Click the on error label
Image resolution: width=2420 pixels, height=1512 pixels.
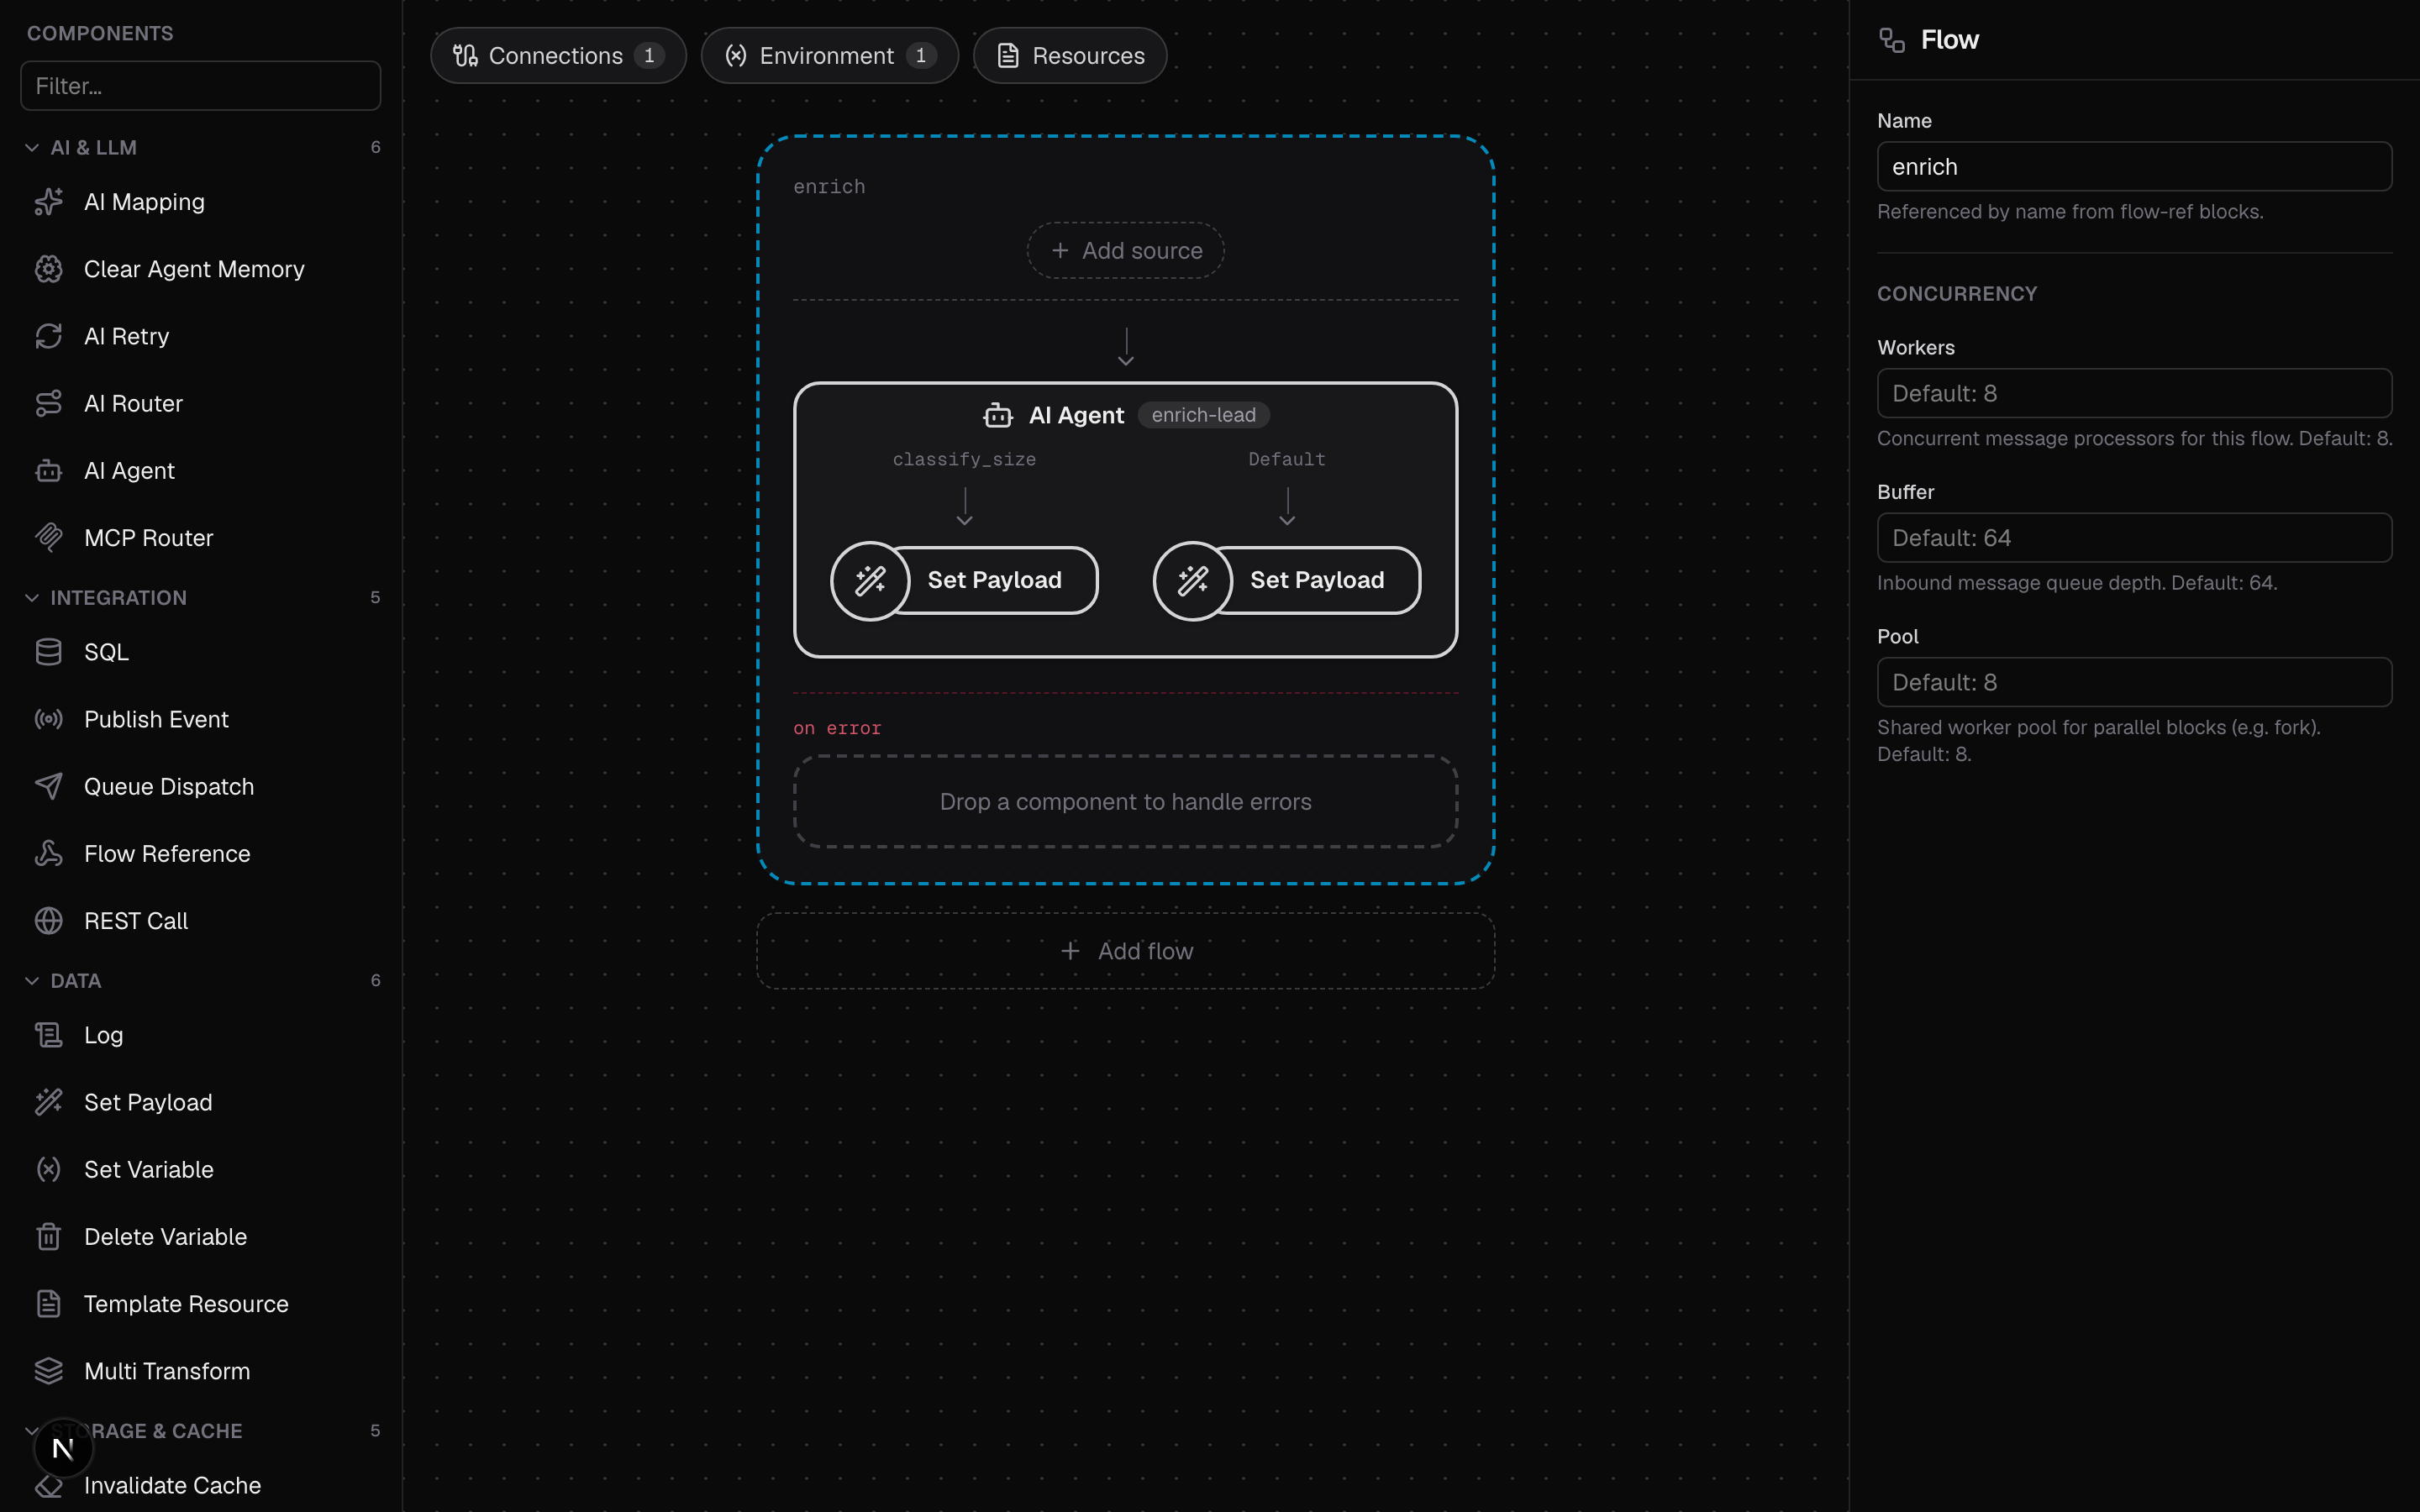pyautogui.click(x=837, y=728)
